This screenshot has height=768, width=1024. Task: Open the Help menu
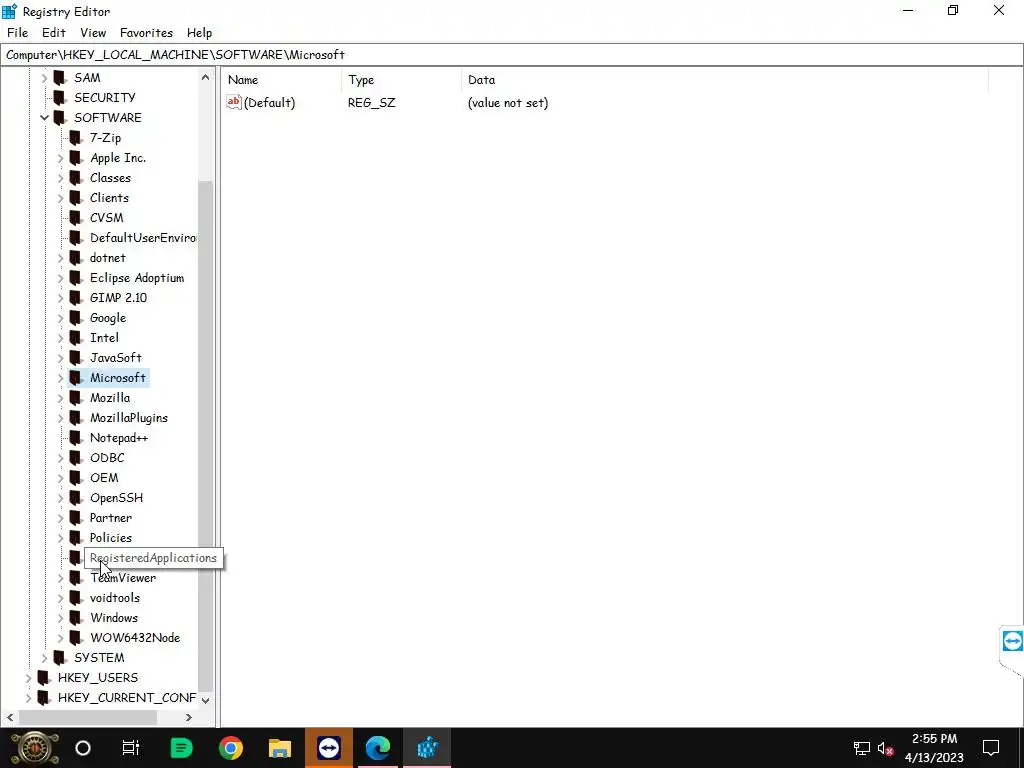(x=199, y=33)
